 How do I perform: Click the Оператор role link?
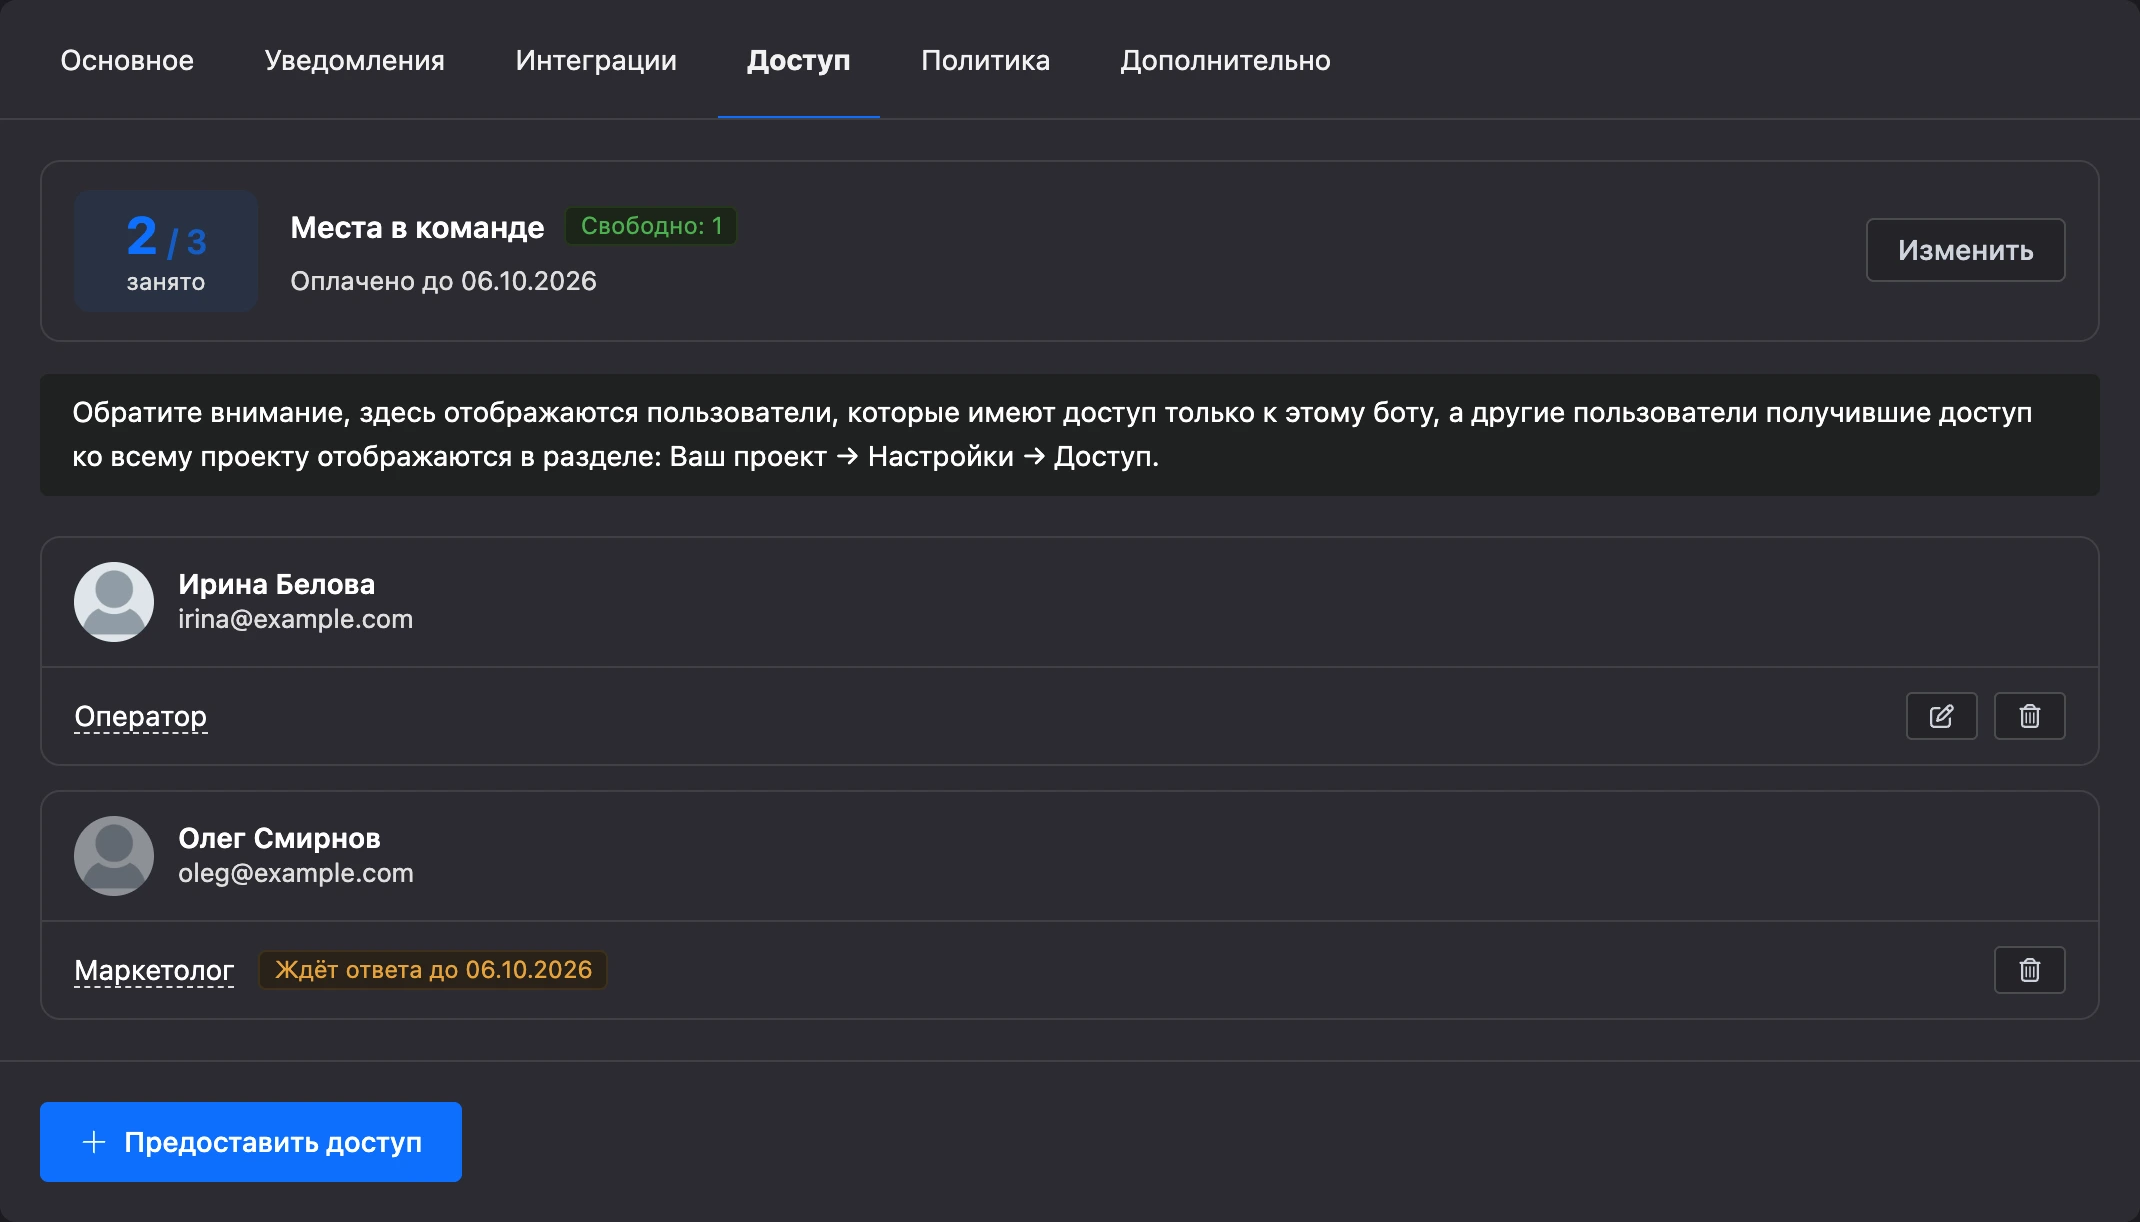[x=141, y=717]
